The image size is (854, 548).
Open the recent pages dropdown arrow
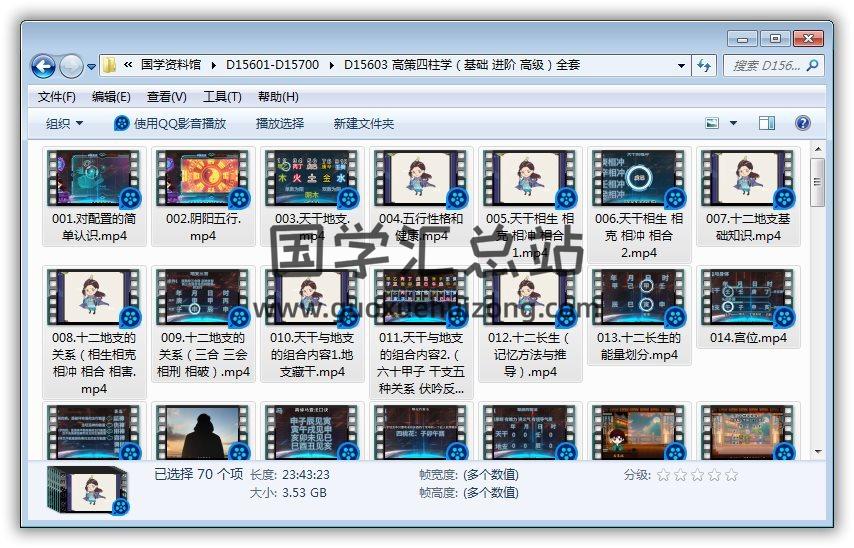92,67
